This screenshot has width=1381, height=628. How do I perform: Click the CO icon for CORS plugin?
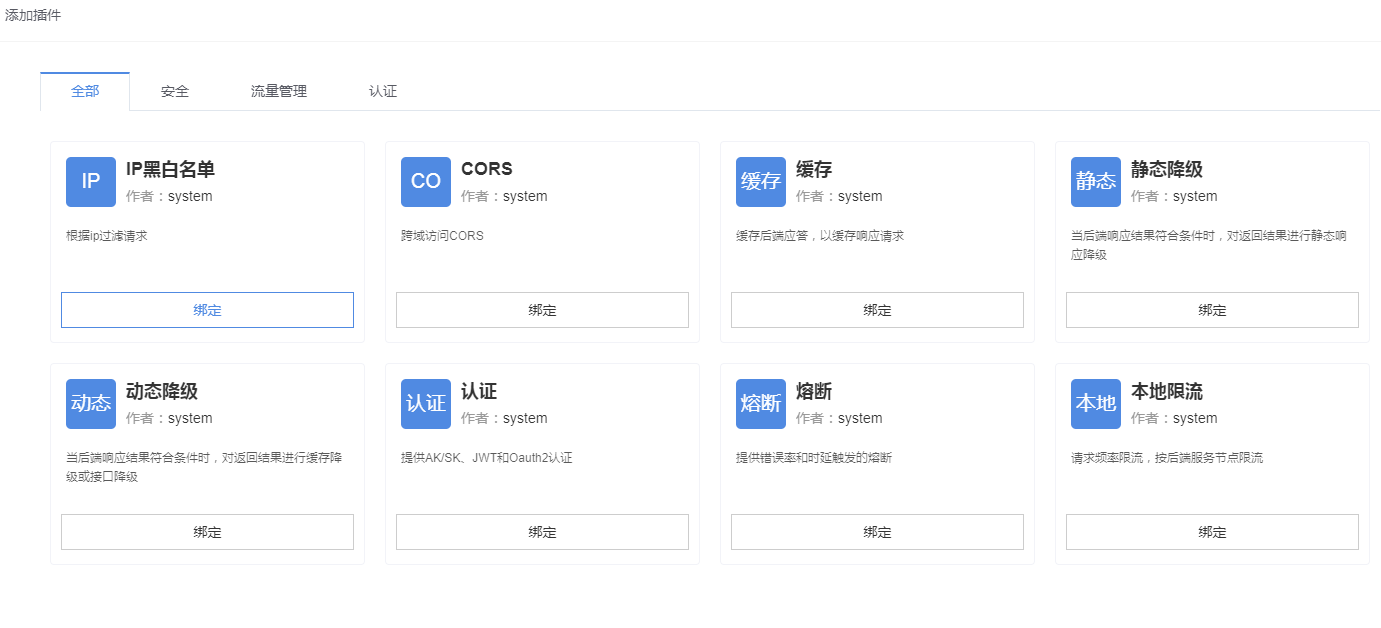tap(426, 182)
